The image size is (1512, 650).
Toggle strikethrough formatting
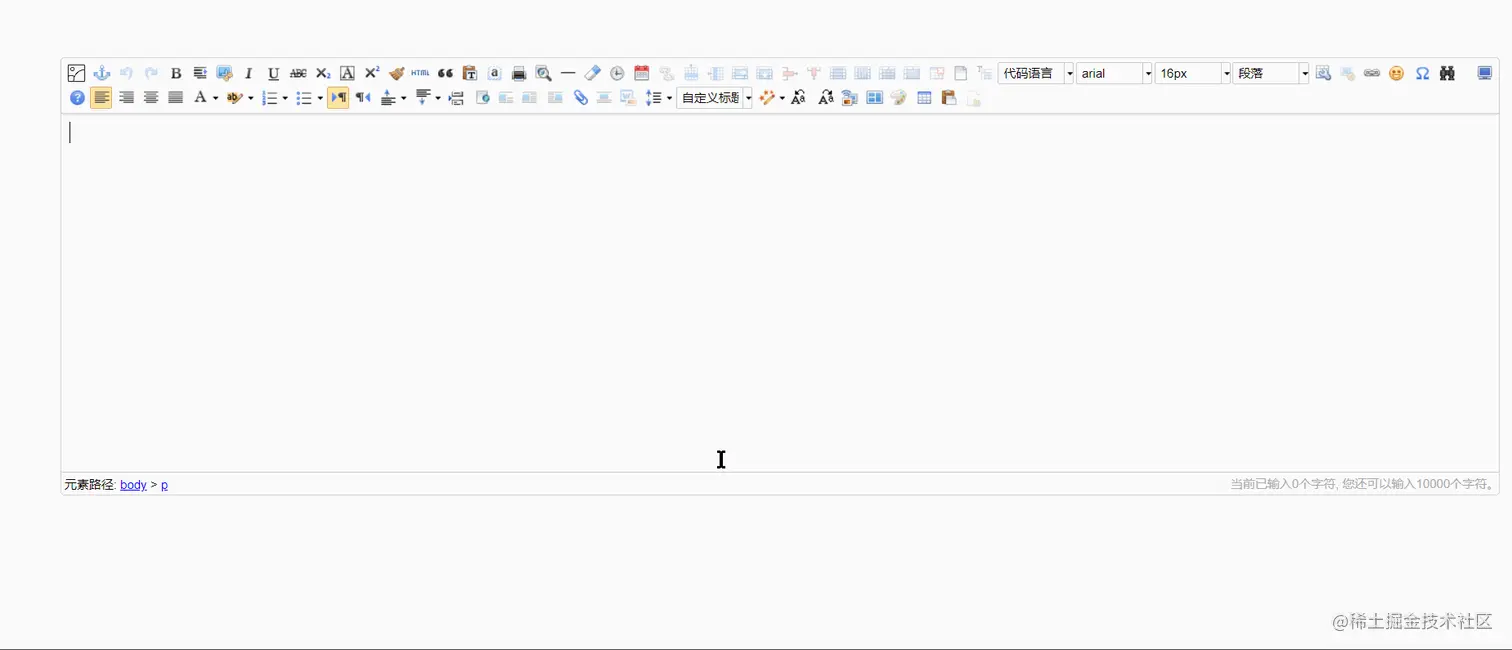[298, 73]
